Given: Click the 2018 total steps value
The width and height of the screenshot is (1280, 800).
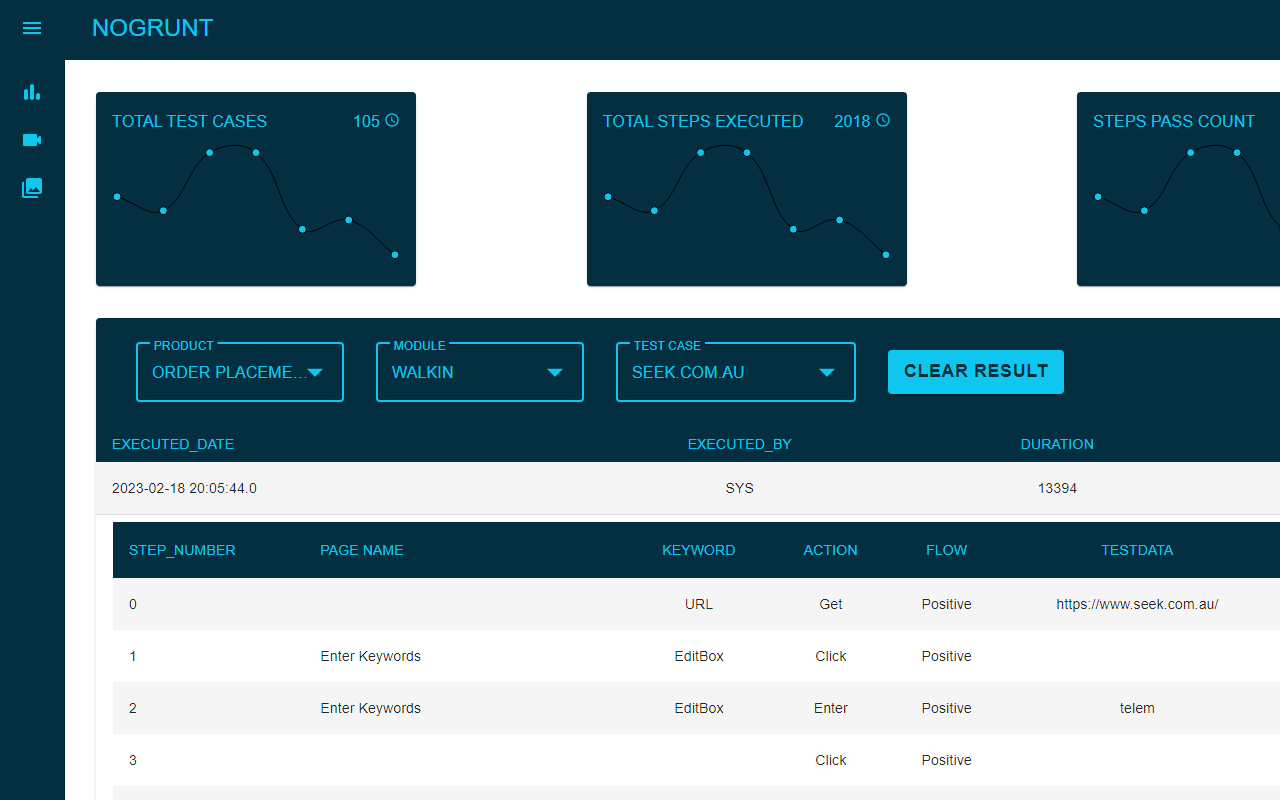Looking at the screenshot, I should (852, 121).
